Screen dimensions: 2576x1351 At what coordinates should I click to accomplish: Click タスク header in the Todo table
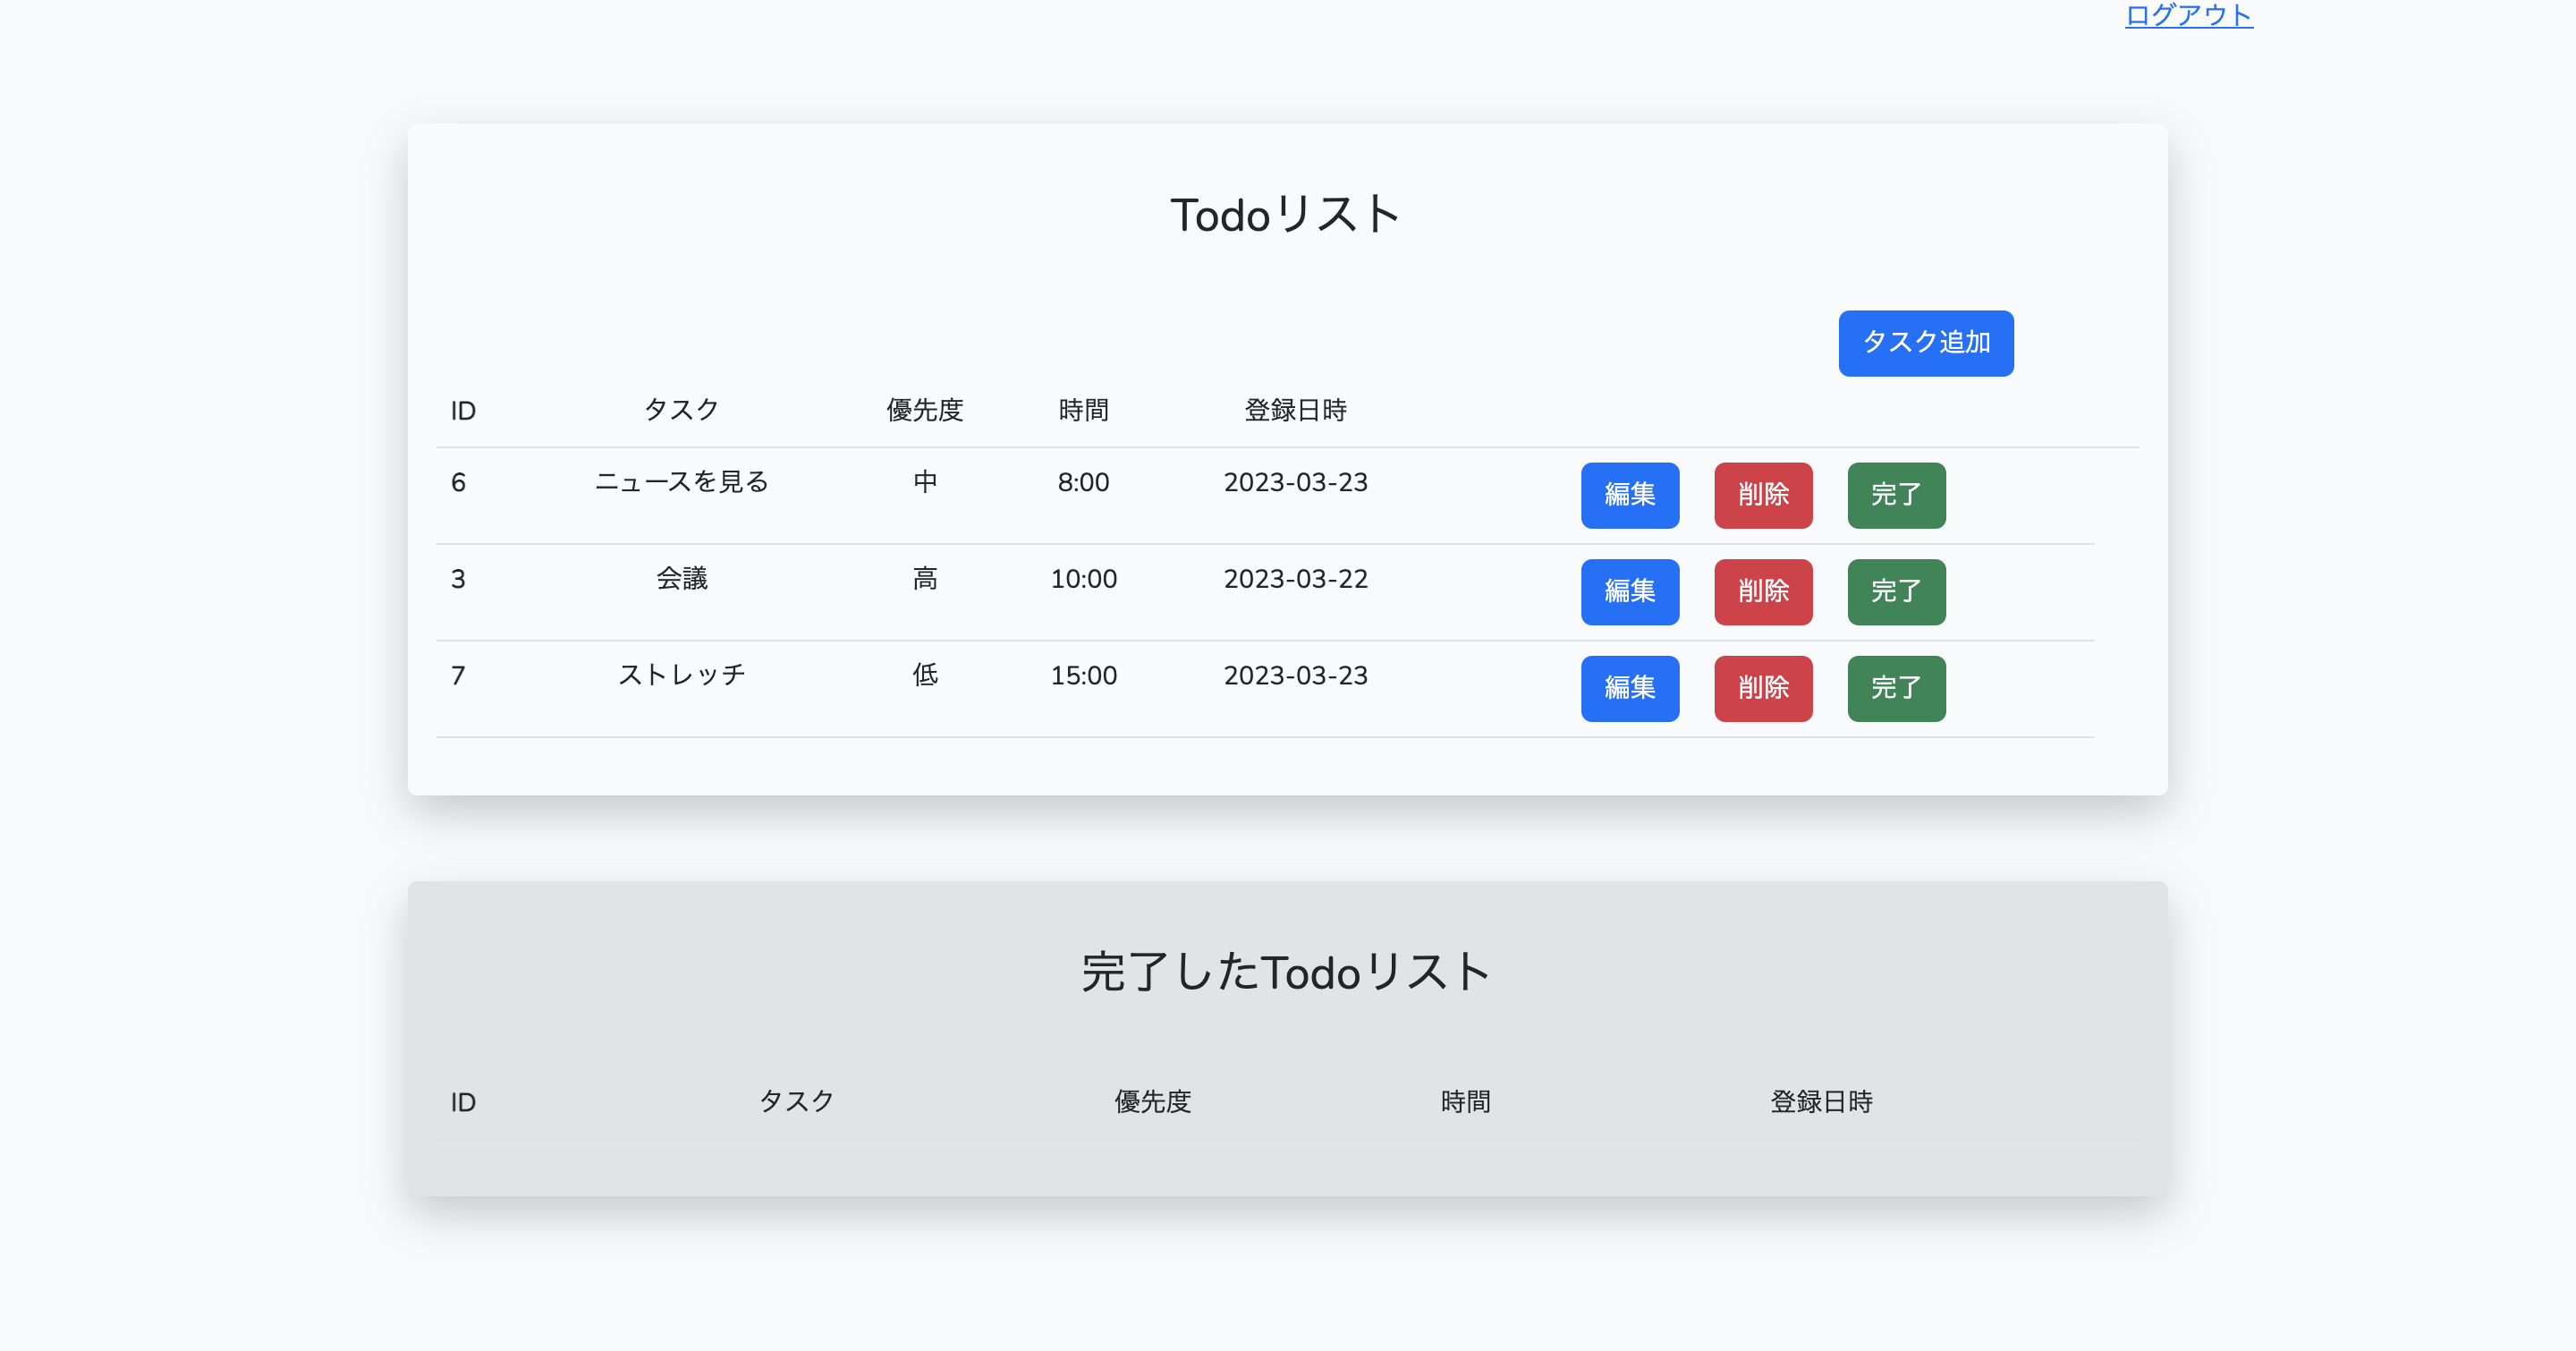(681, 410)
